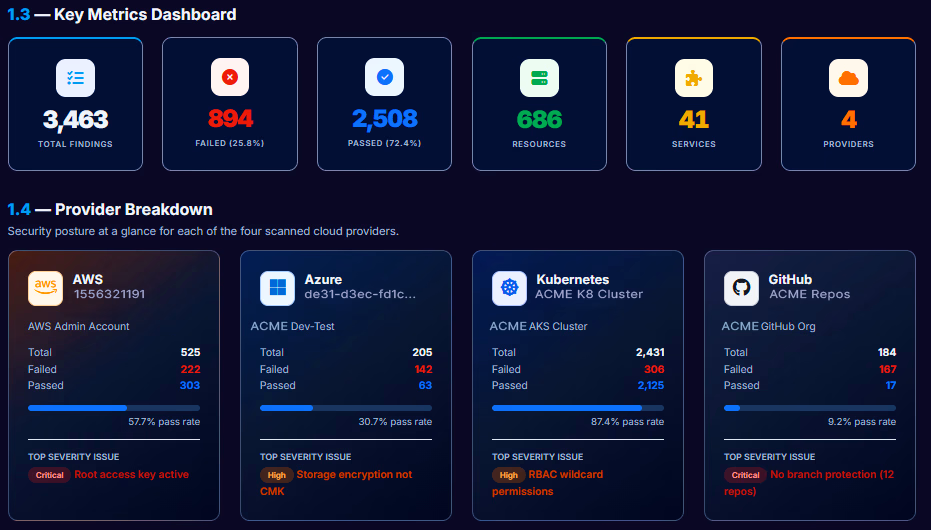Click ACME Dev-Test label

click(x=292, y=326)
